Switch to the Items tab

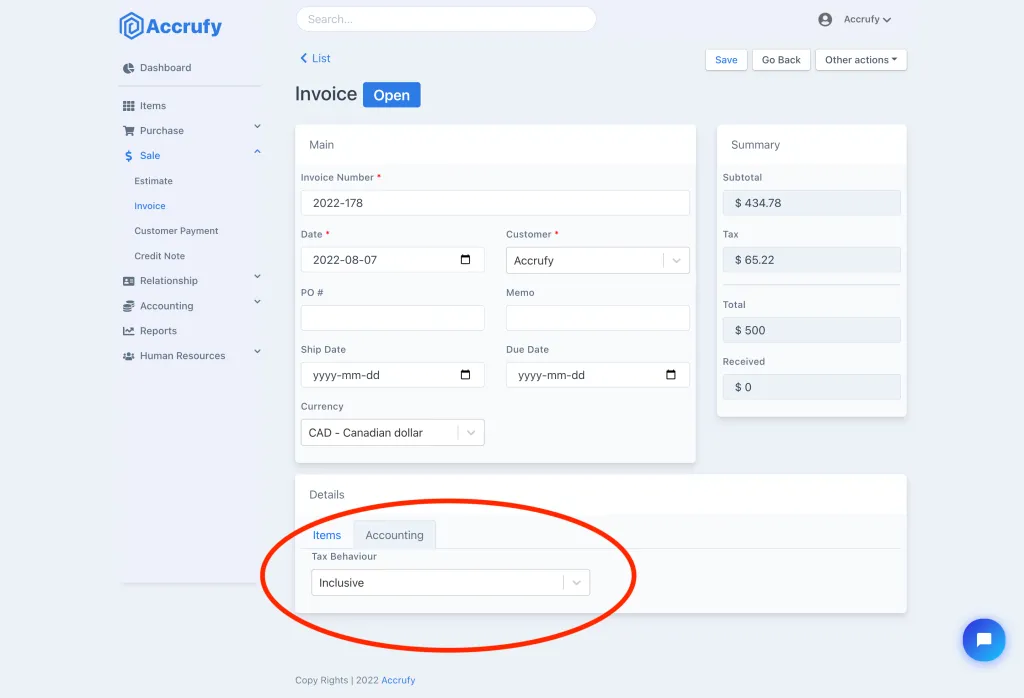coord(327,535)
